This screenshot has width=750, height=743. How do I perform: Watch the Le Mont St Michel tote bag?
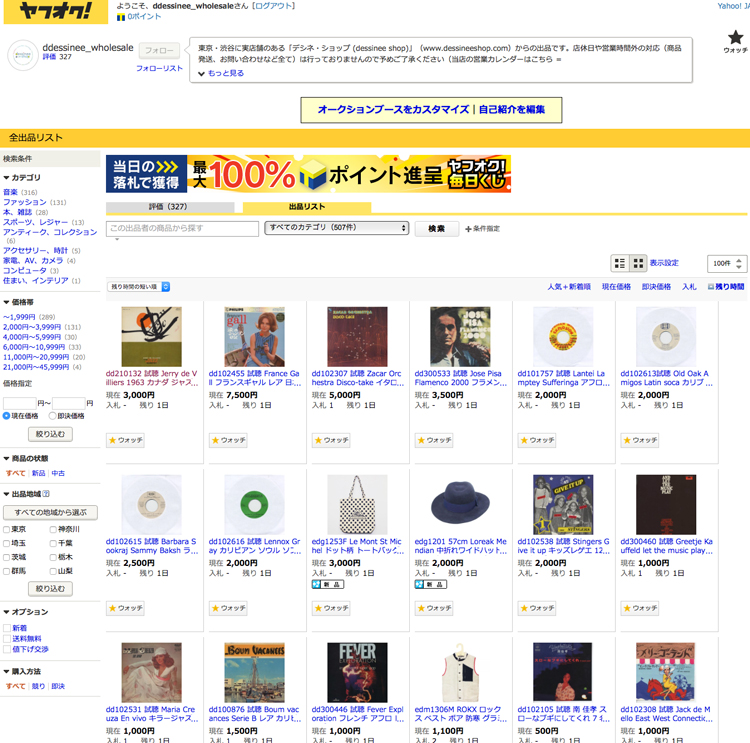pyautogui.click(x=331, y=608)
